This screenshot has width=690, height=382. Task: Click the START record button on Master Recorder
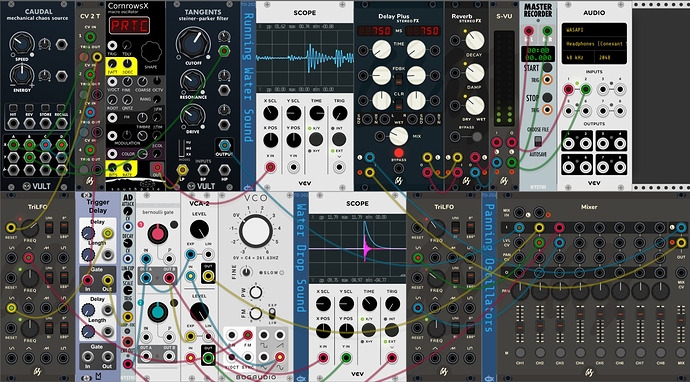[547, 68]
